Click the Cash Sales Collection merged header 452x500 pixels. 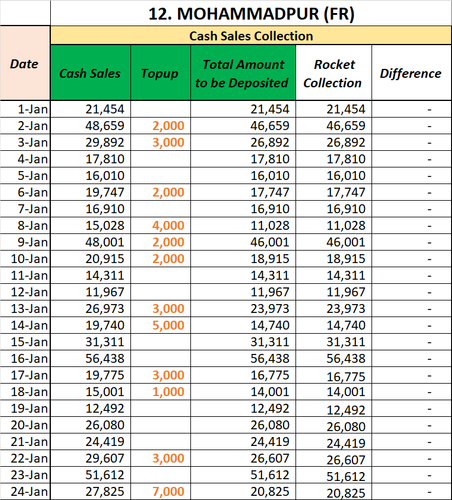251,35
